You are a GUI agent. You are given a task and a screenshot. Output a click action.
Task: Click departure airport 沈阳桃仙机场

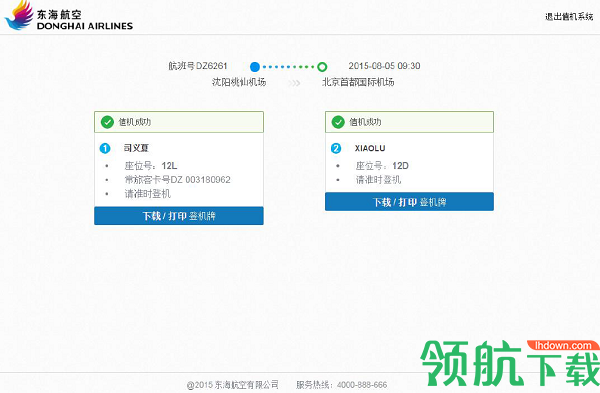(239, 82)
